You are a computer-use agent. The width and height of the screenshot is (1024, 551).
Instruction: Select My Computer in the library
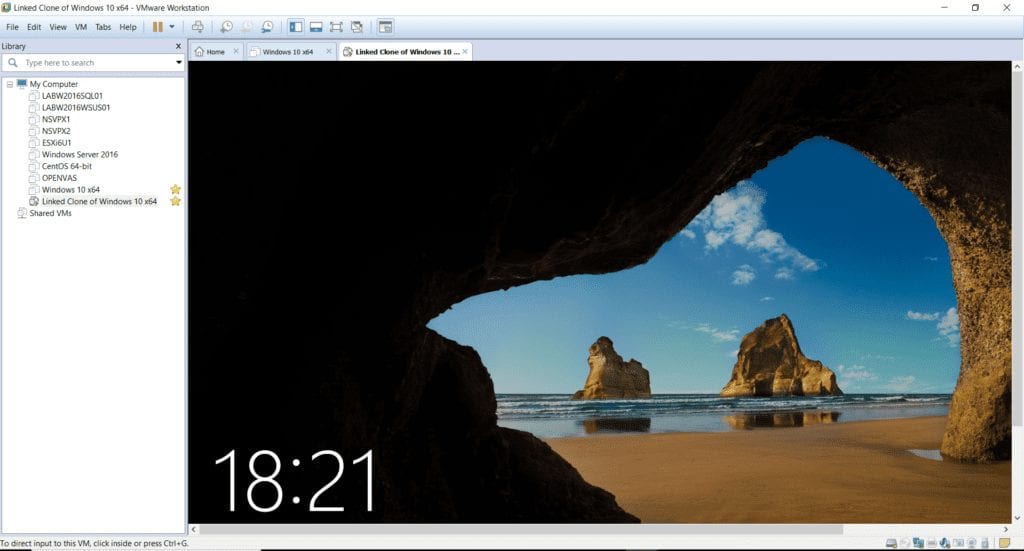tap(54, 84)
